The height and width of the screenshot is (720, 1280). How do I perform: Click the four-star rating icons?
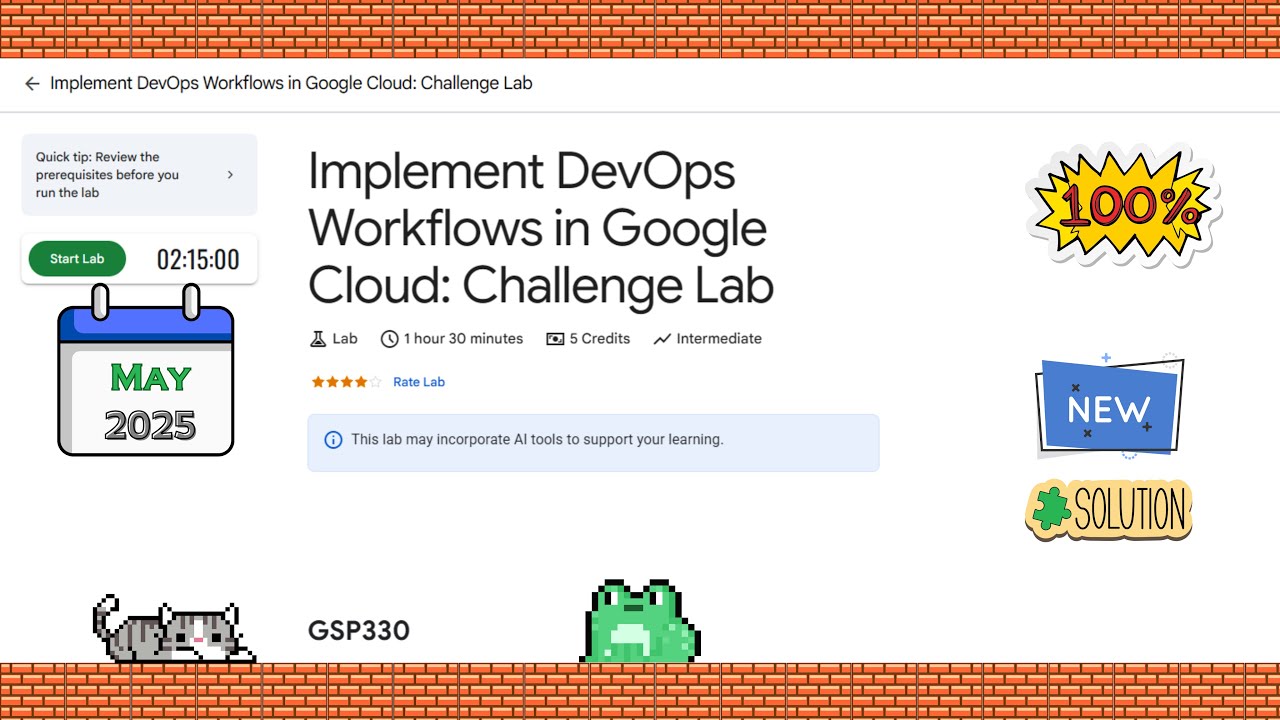[346, 382]
